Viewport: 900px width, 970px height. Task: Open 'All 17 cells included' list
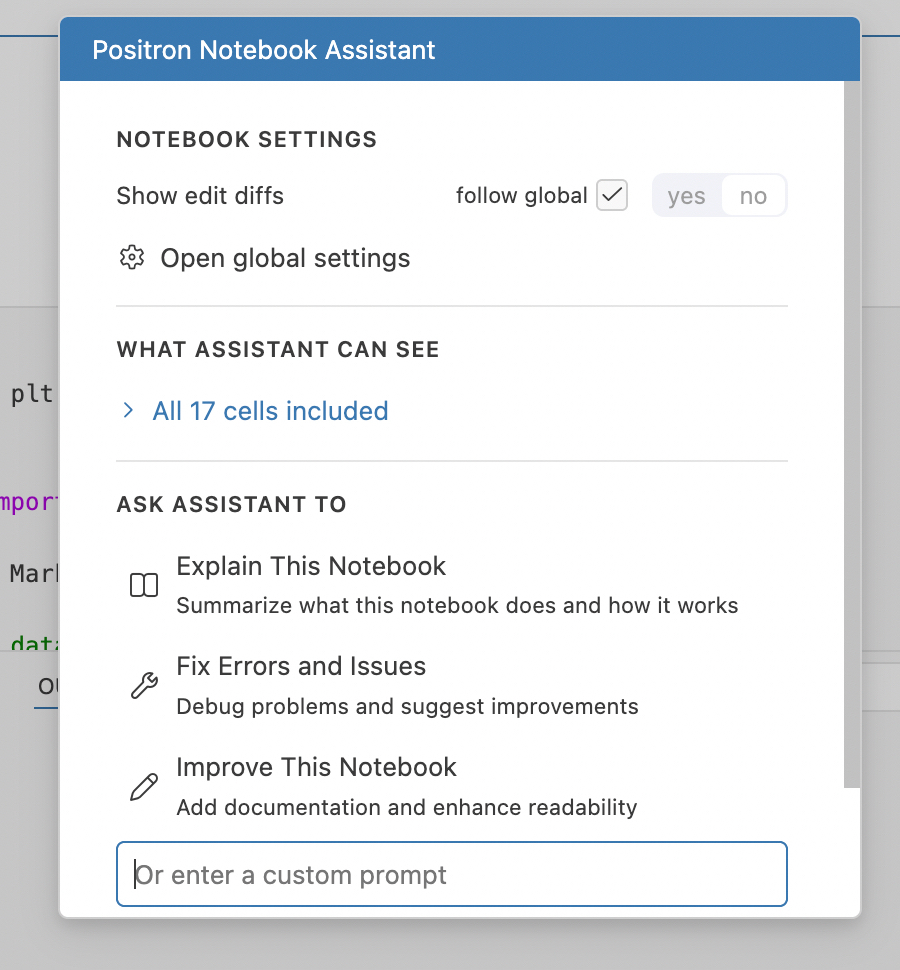[x=270, y=411]
